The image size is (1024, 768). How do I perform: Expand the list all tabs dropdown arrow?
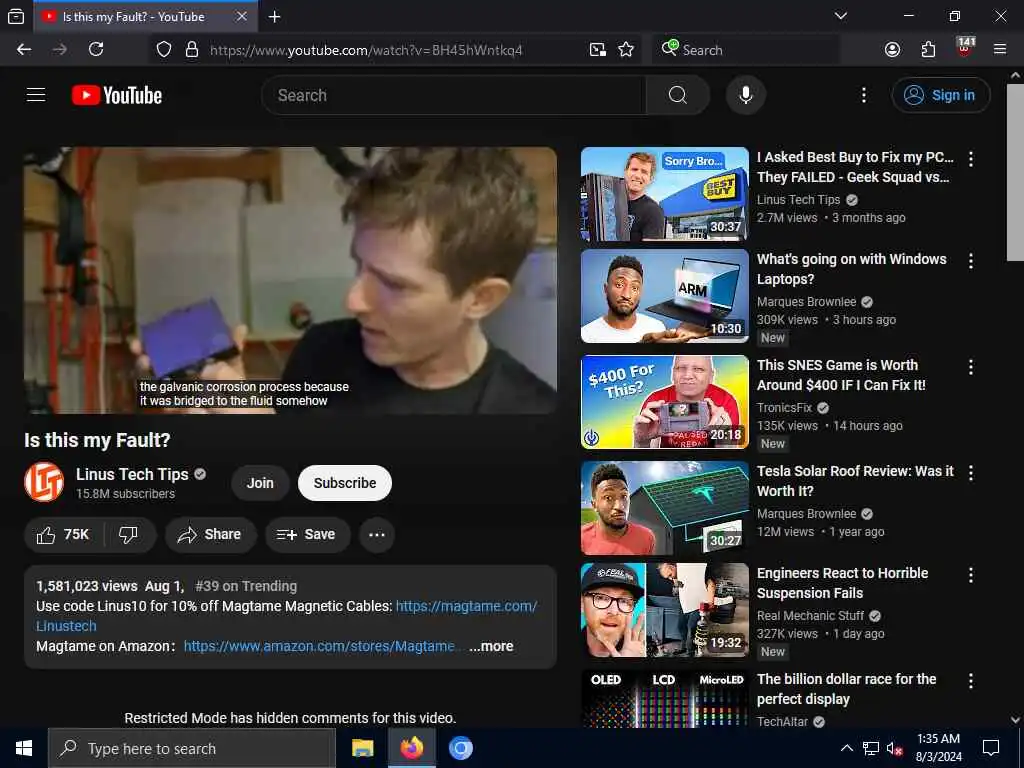pyautogui.click(x=841, y=16)
